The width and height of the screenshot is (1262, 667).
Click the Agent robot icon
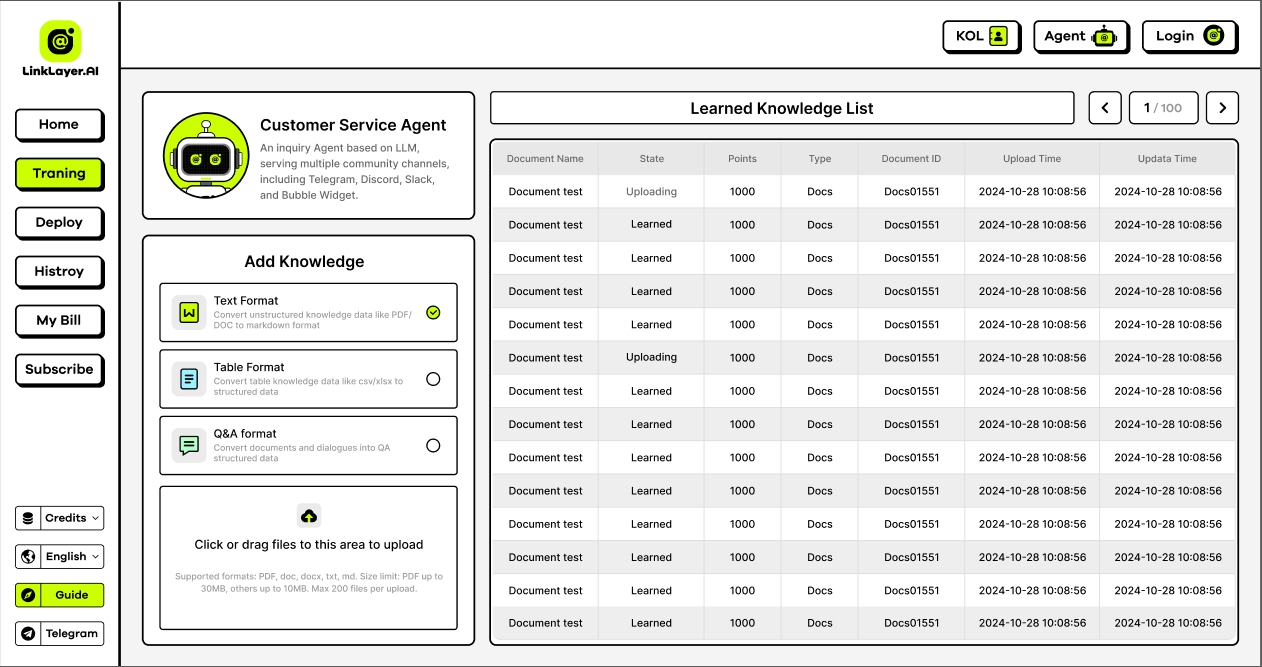tap(1103, 36)
